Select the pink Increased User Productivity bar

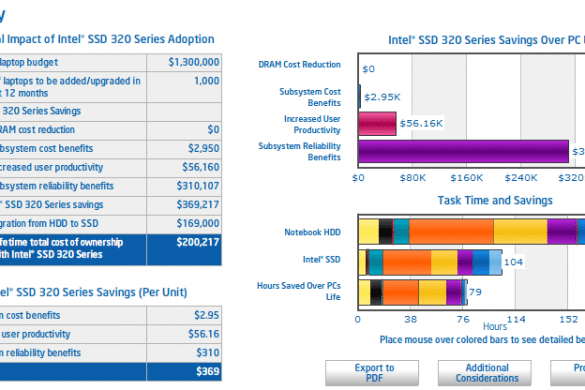tap(377, 124)
